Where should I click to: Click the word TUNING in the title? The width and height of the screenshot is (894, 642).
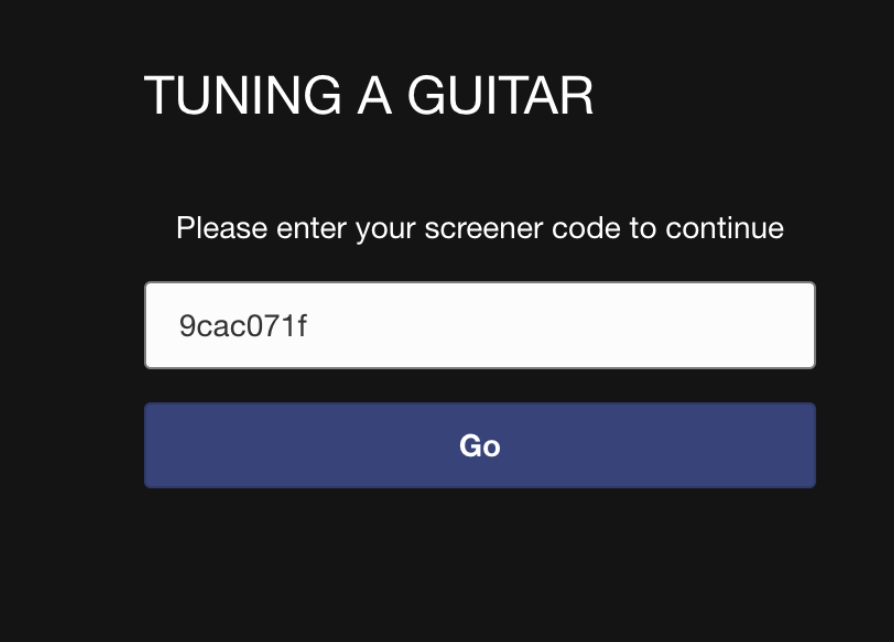click(x=243, y=96)
